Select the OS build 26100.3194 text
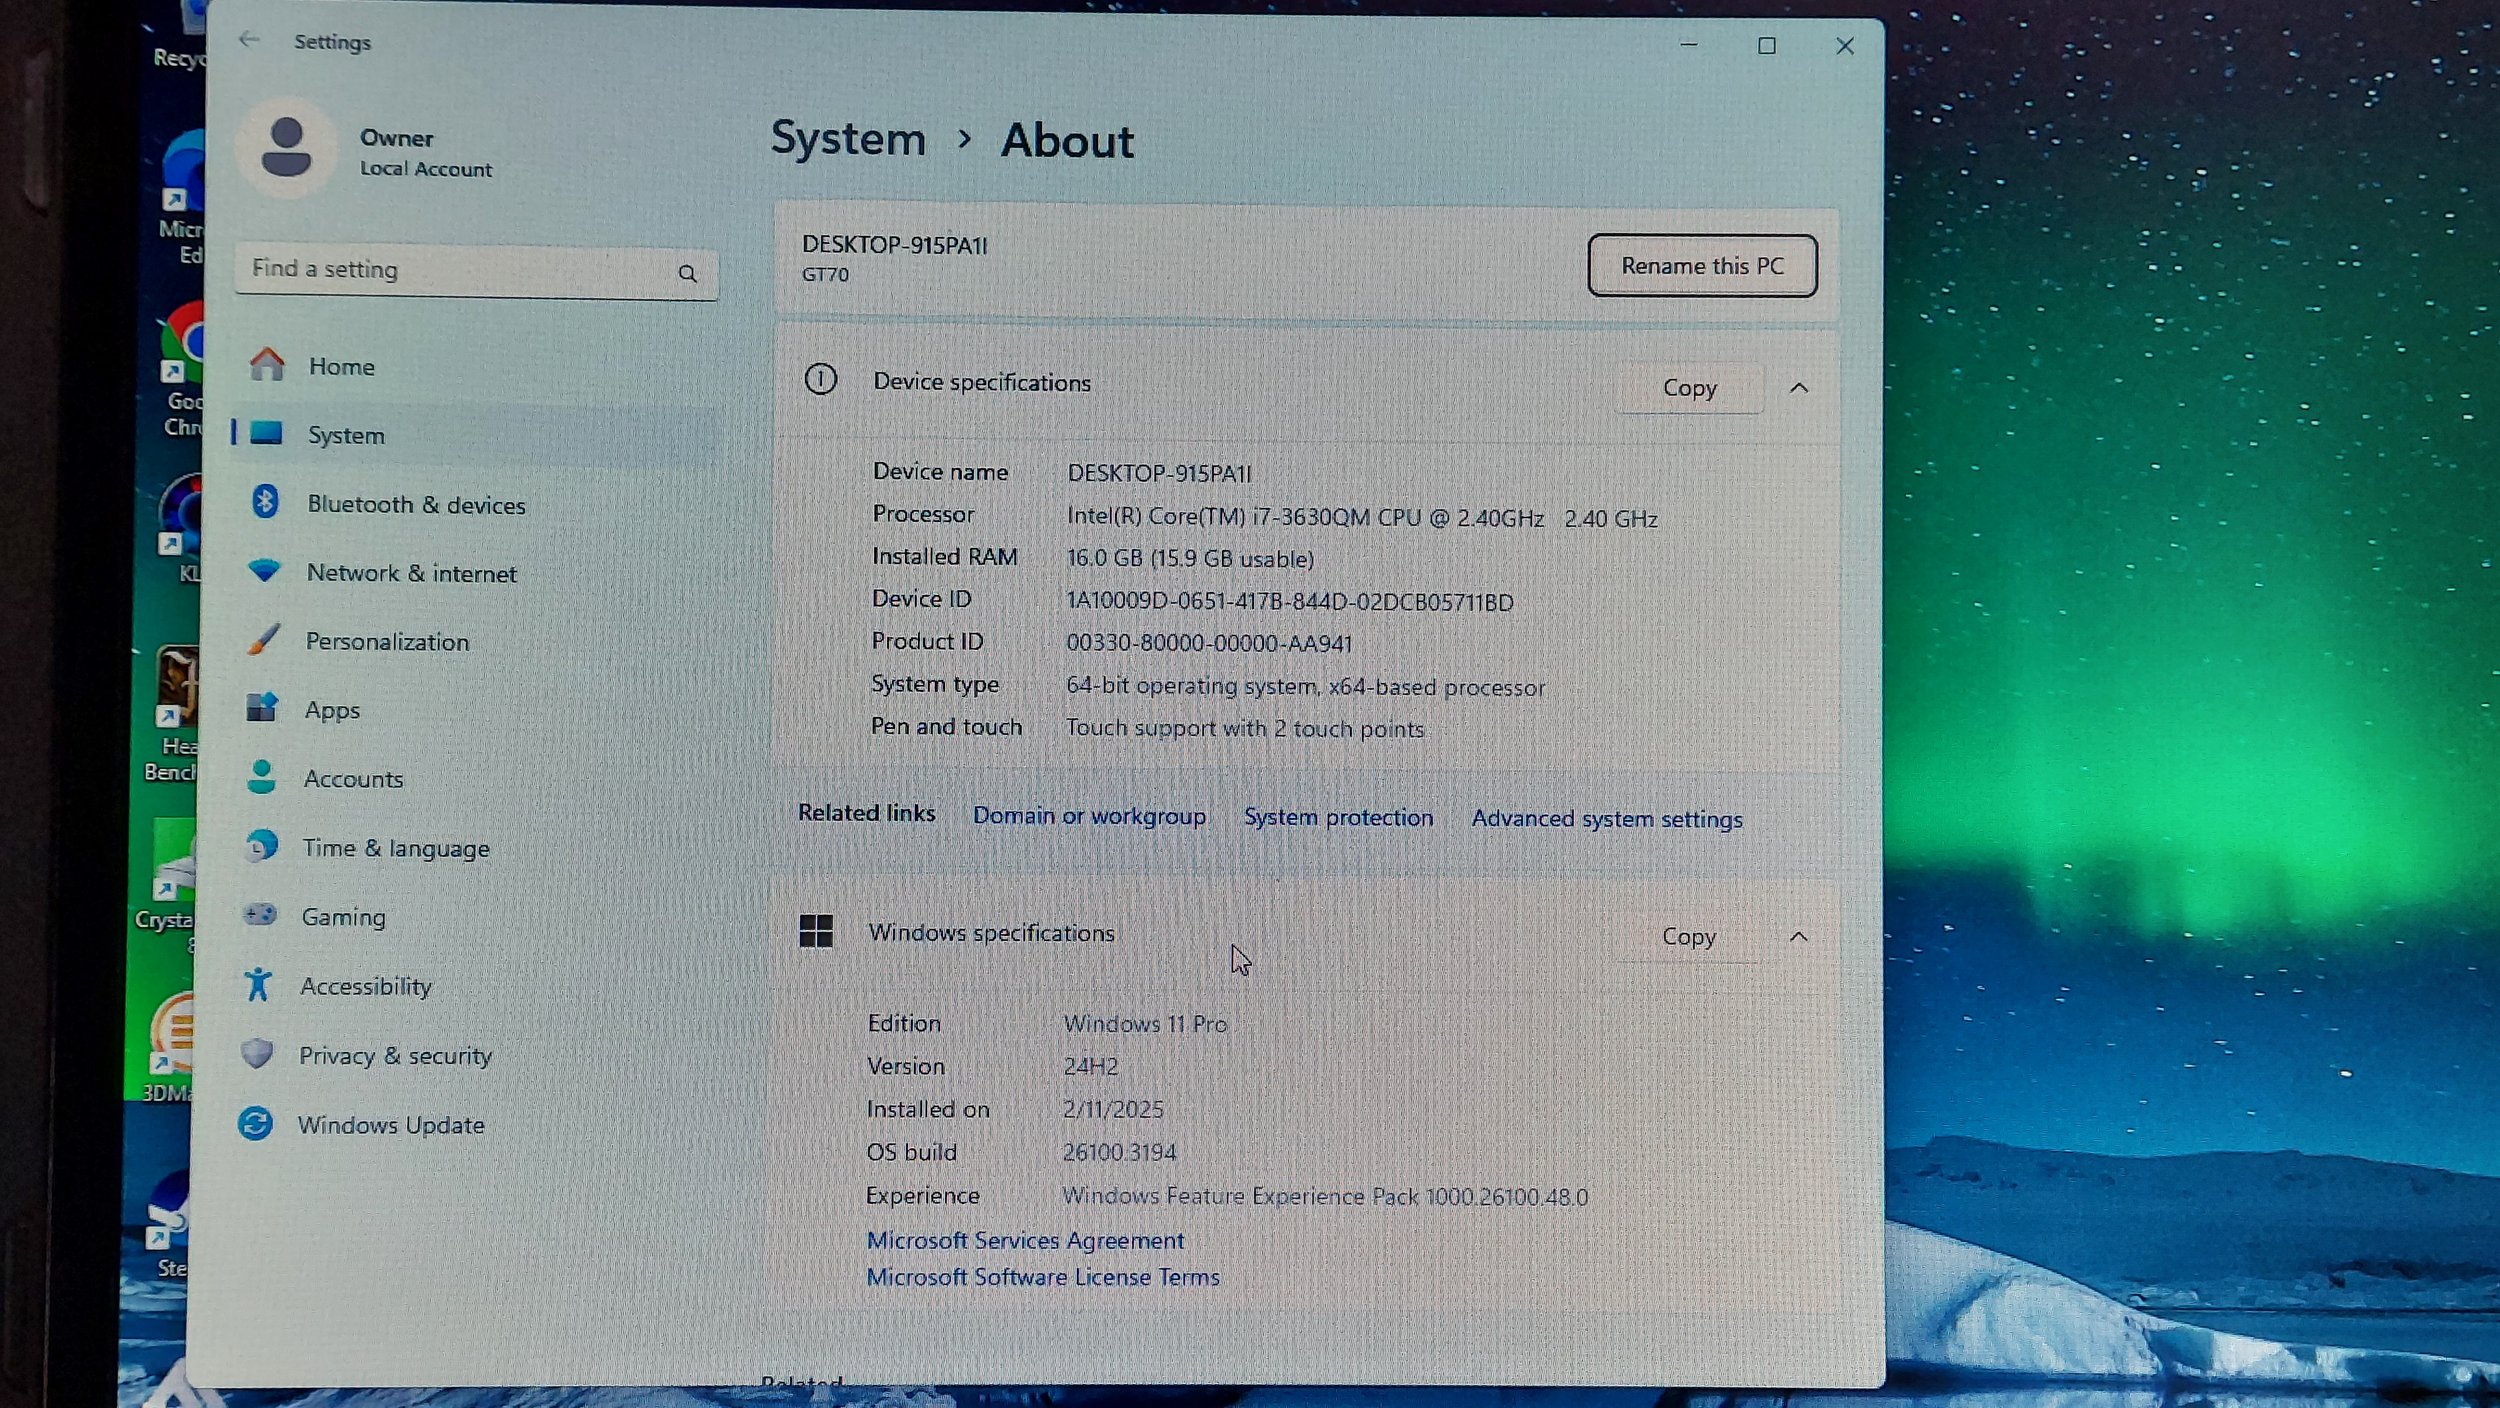The height and width of the screenshot is (1408, 2500). point(1119,1152)
